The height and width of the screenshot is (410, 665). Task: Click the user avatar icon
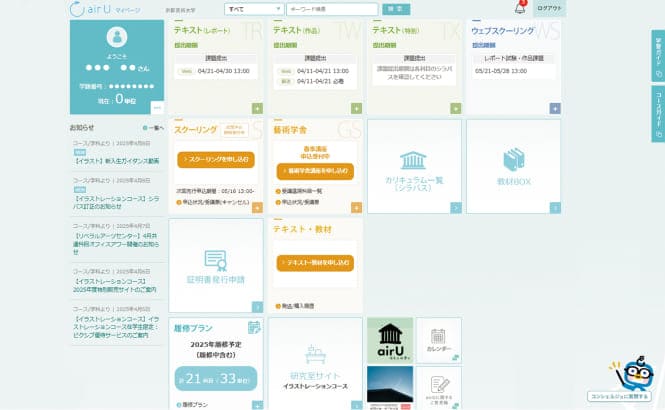(117, 37)
